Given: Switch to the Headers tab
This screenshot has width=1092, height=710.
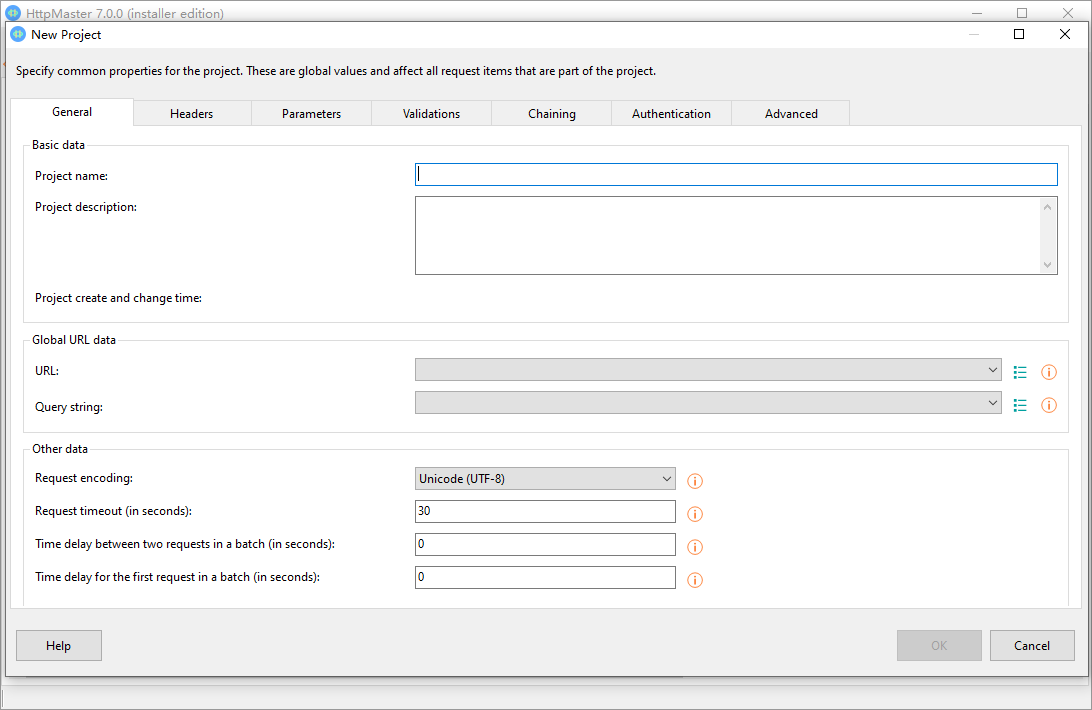Looking at the screenshot, I should (x=192, y=114).
